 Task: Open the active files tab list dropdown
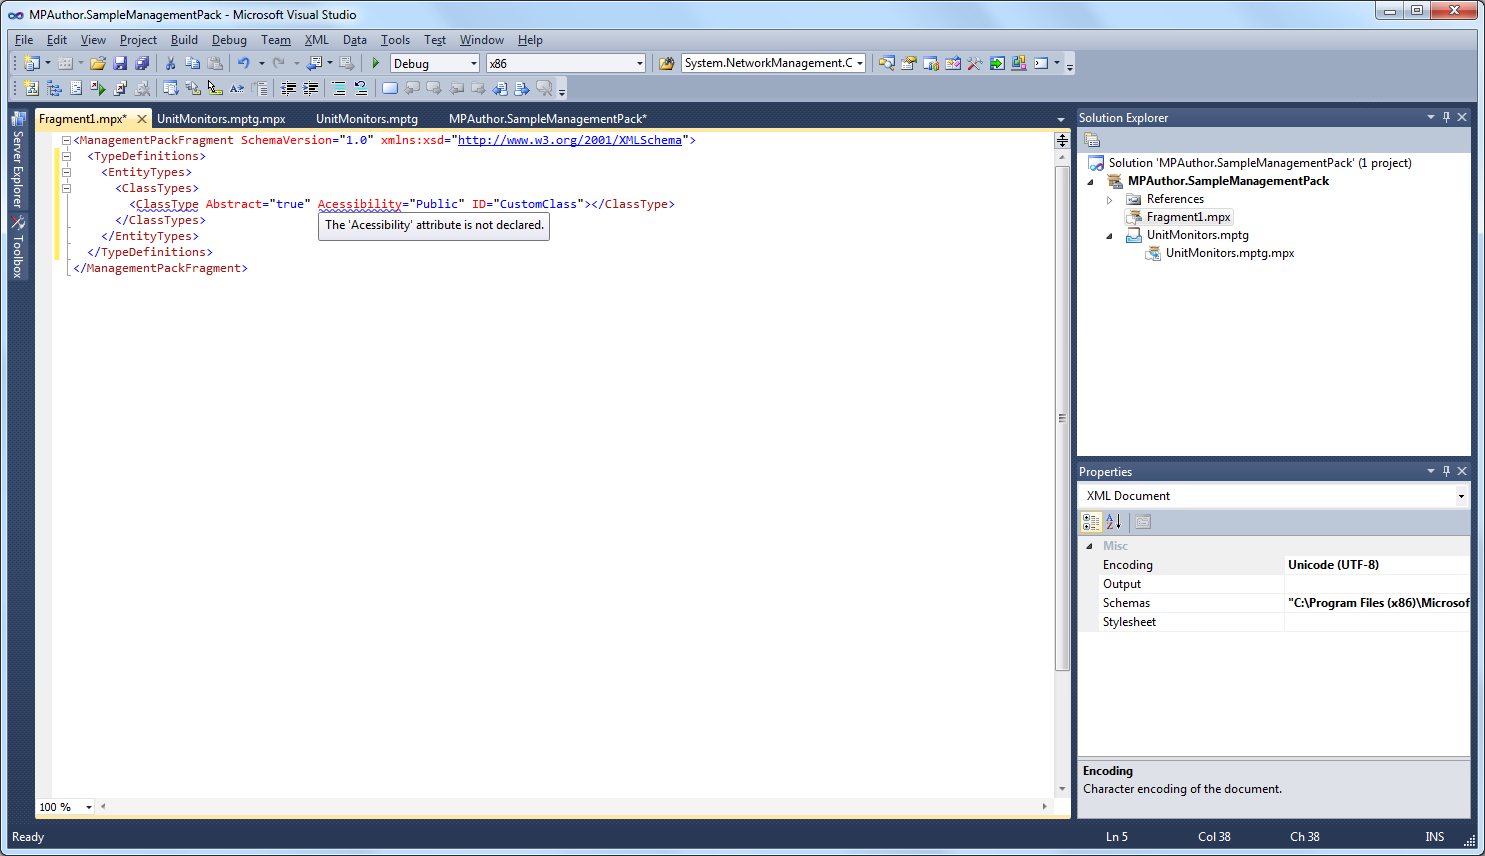[1061, 119]
